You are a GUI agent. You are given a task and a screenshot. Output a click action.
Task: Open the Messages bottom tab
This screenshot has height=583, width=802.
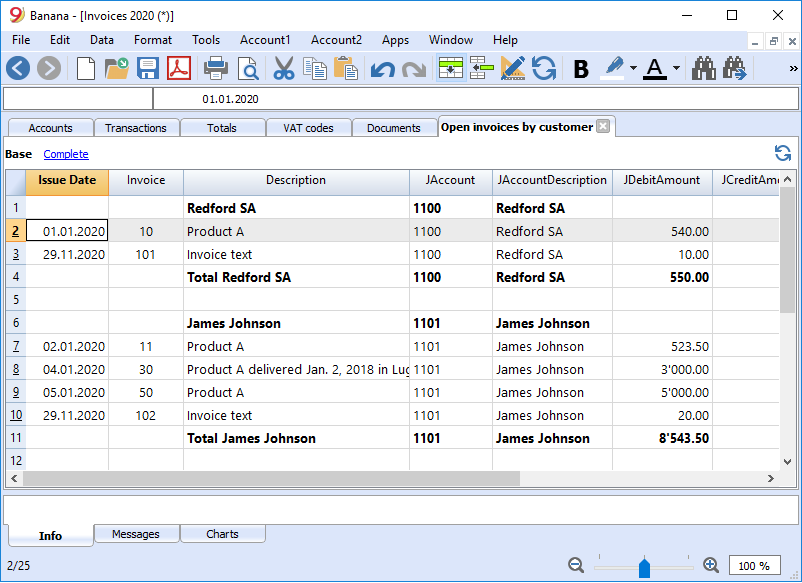[136, 534]
